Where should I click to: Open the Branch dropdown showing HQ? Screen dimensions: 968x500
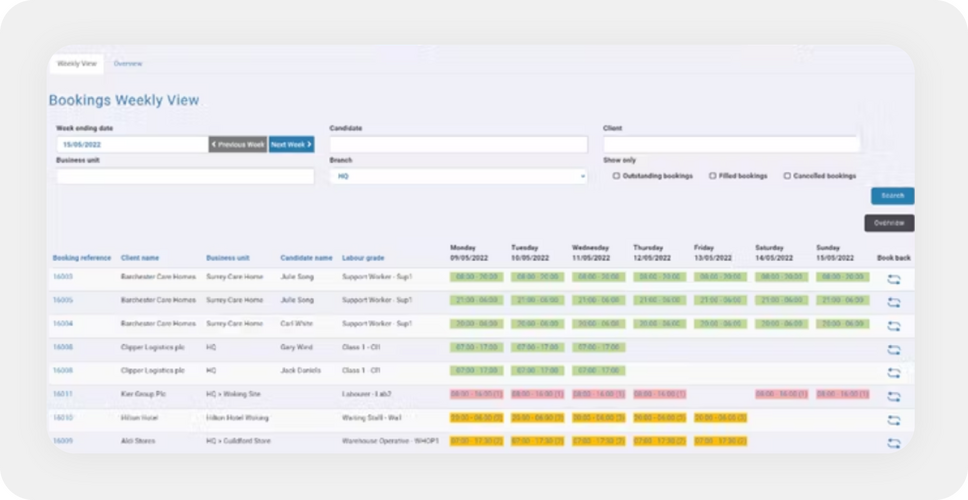(458, 176)
